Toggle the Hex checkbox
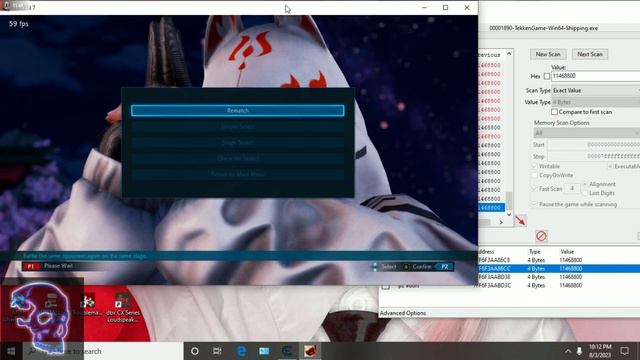Viewport: 640px width, 360px height. click(x=547, y=76)
